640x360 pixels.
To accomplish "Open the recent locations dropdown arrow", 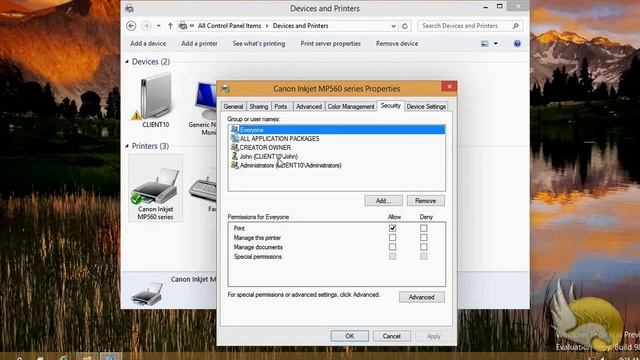I will pos(158,26).
